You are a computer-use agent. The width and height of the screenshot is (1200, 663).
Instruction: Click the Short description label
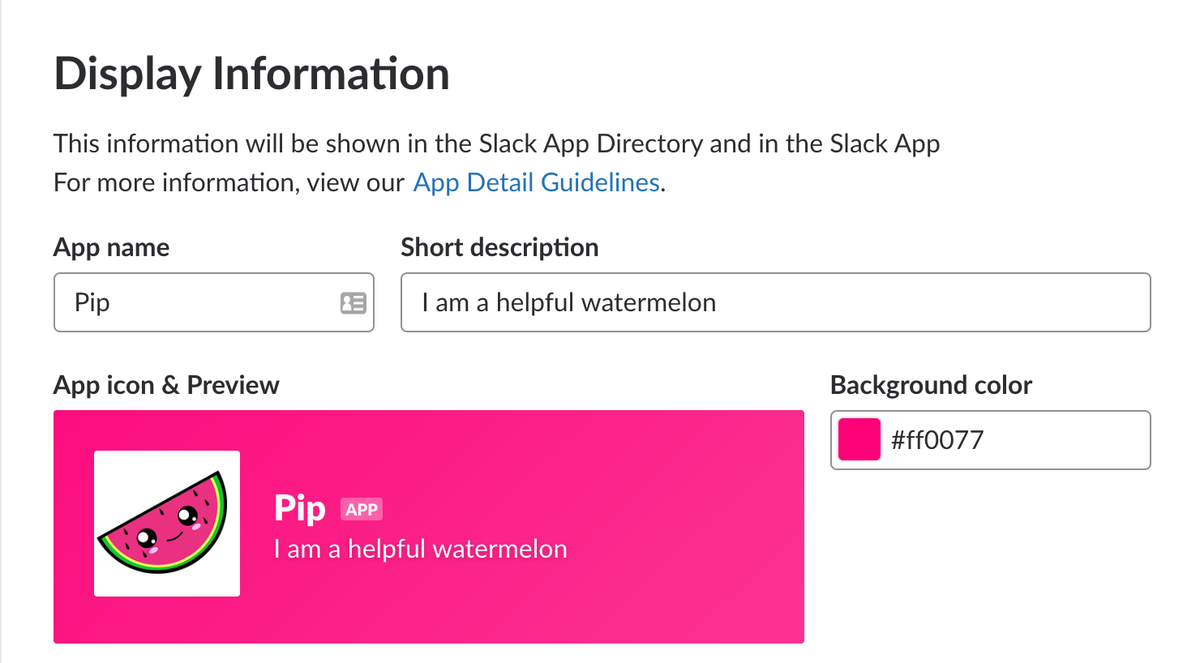(x=500, y=247)
